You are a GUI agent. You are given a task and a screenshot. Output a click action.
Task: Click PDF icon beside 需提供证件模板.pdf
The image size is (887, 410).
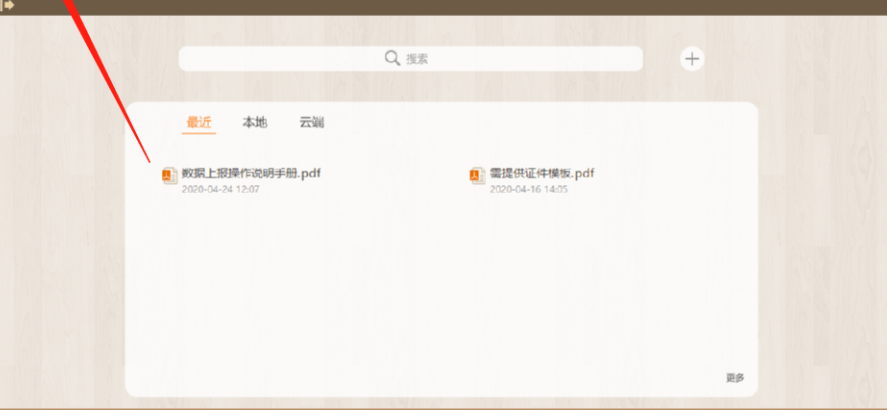click(x=477, y=176)
